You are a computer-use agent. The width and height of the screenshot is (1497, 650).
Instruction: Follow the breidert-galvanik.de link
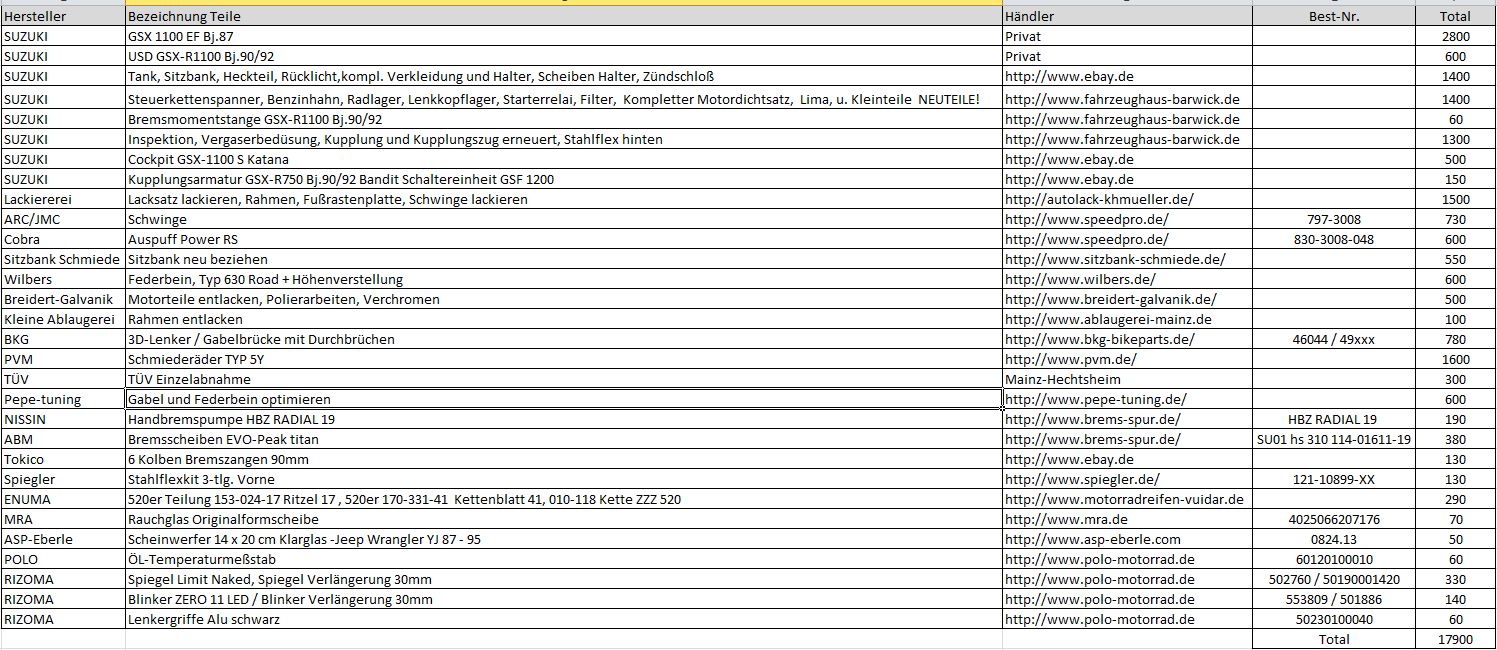tap(1110, 300)
